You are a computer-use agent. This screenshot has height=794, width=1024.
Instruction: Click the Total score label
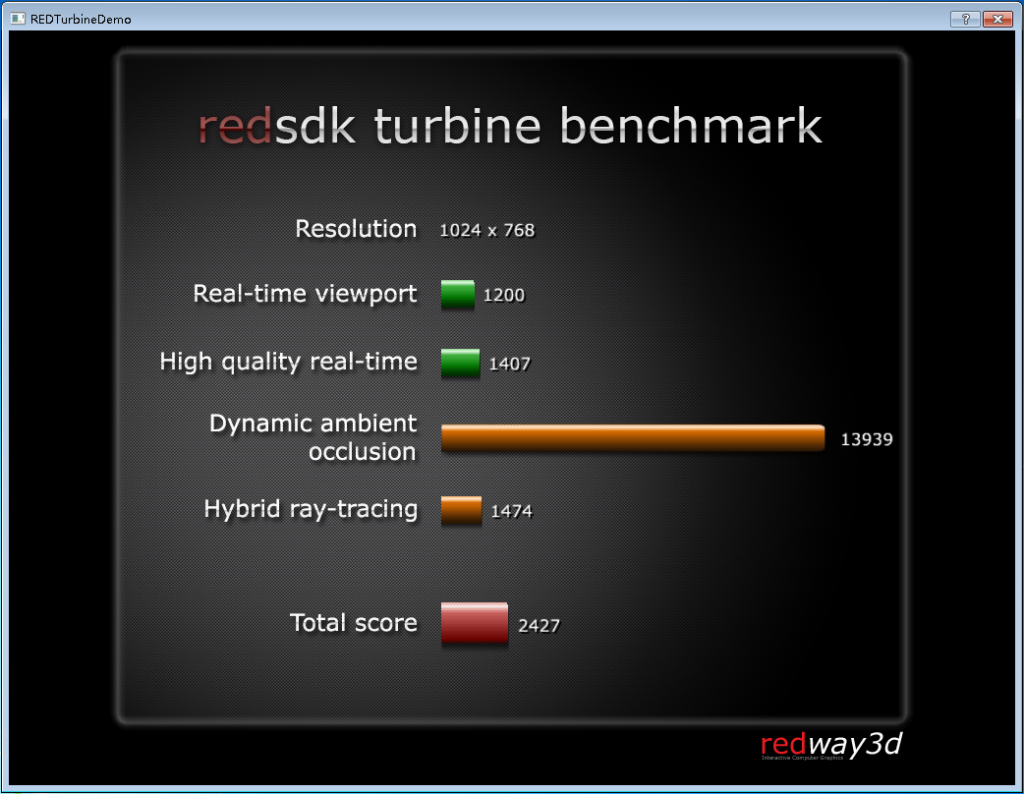pos(353,623)
